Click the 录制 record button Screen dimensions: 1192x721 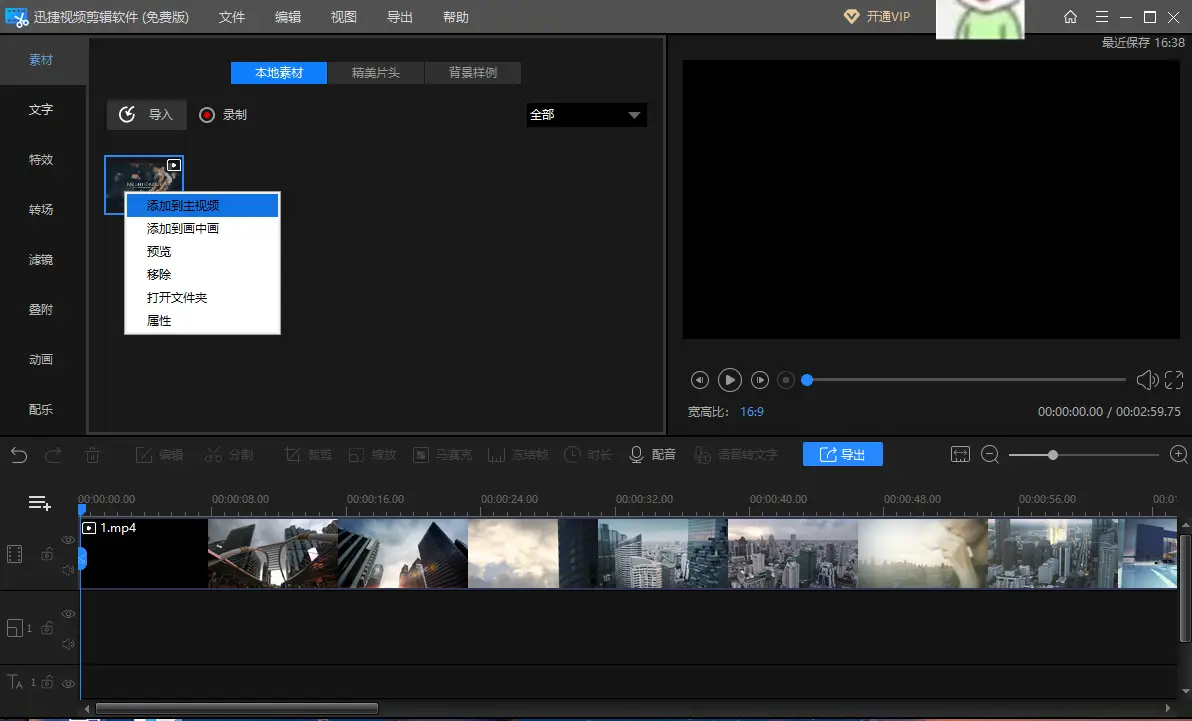(223, 115)
